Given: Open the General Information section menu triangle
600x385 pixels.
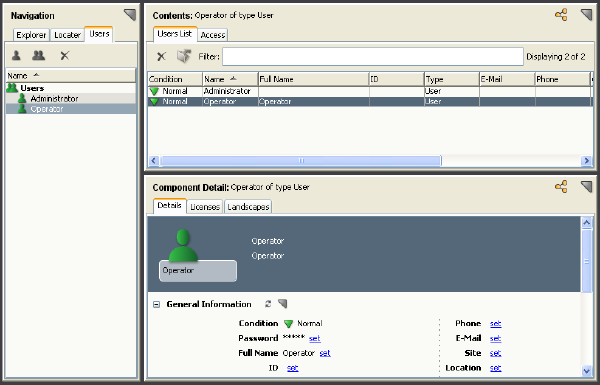Looking at the screenshot, I should (x=282, y=304).
